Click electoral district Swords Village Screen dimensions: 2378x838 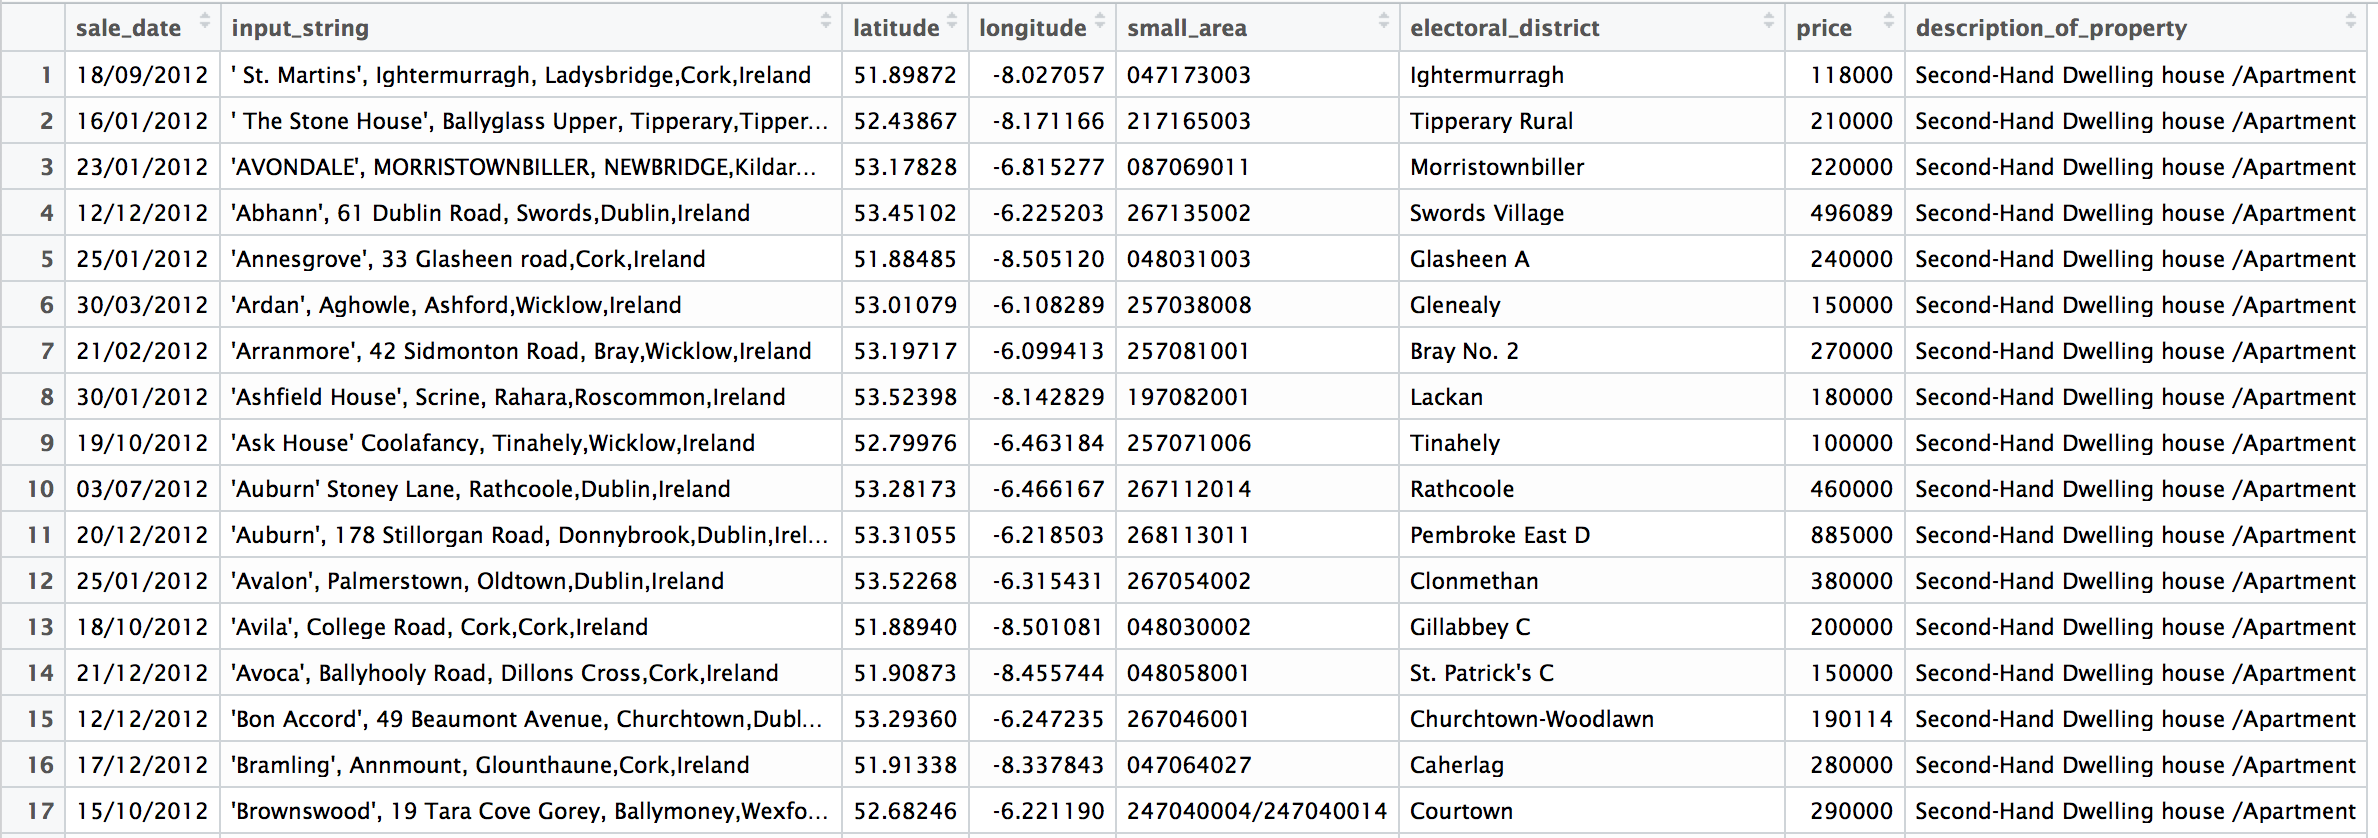point(1487,213)
